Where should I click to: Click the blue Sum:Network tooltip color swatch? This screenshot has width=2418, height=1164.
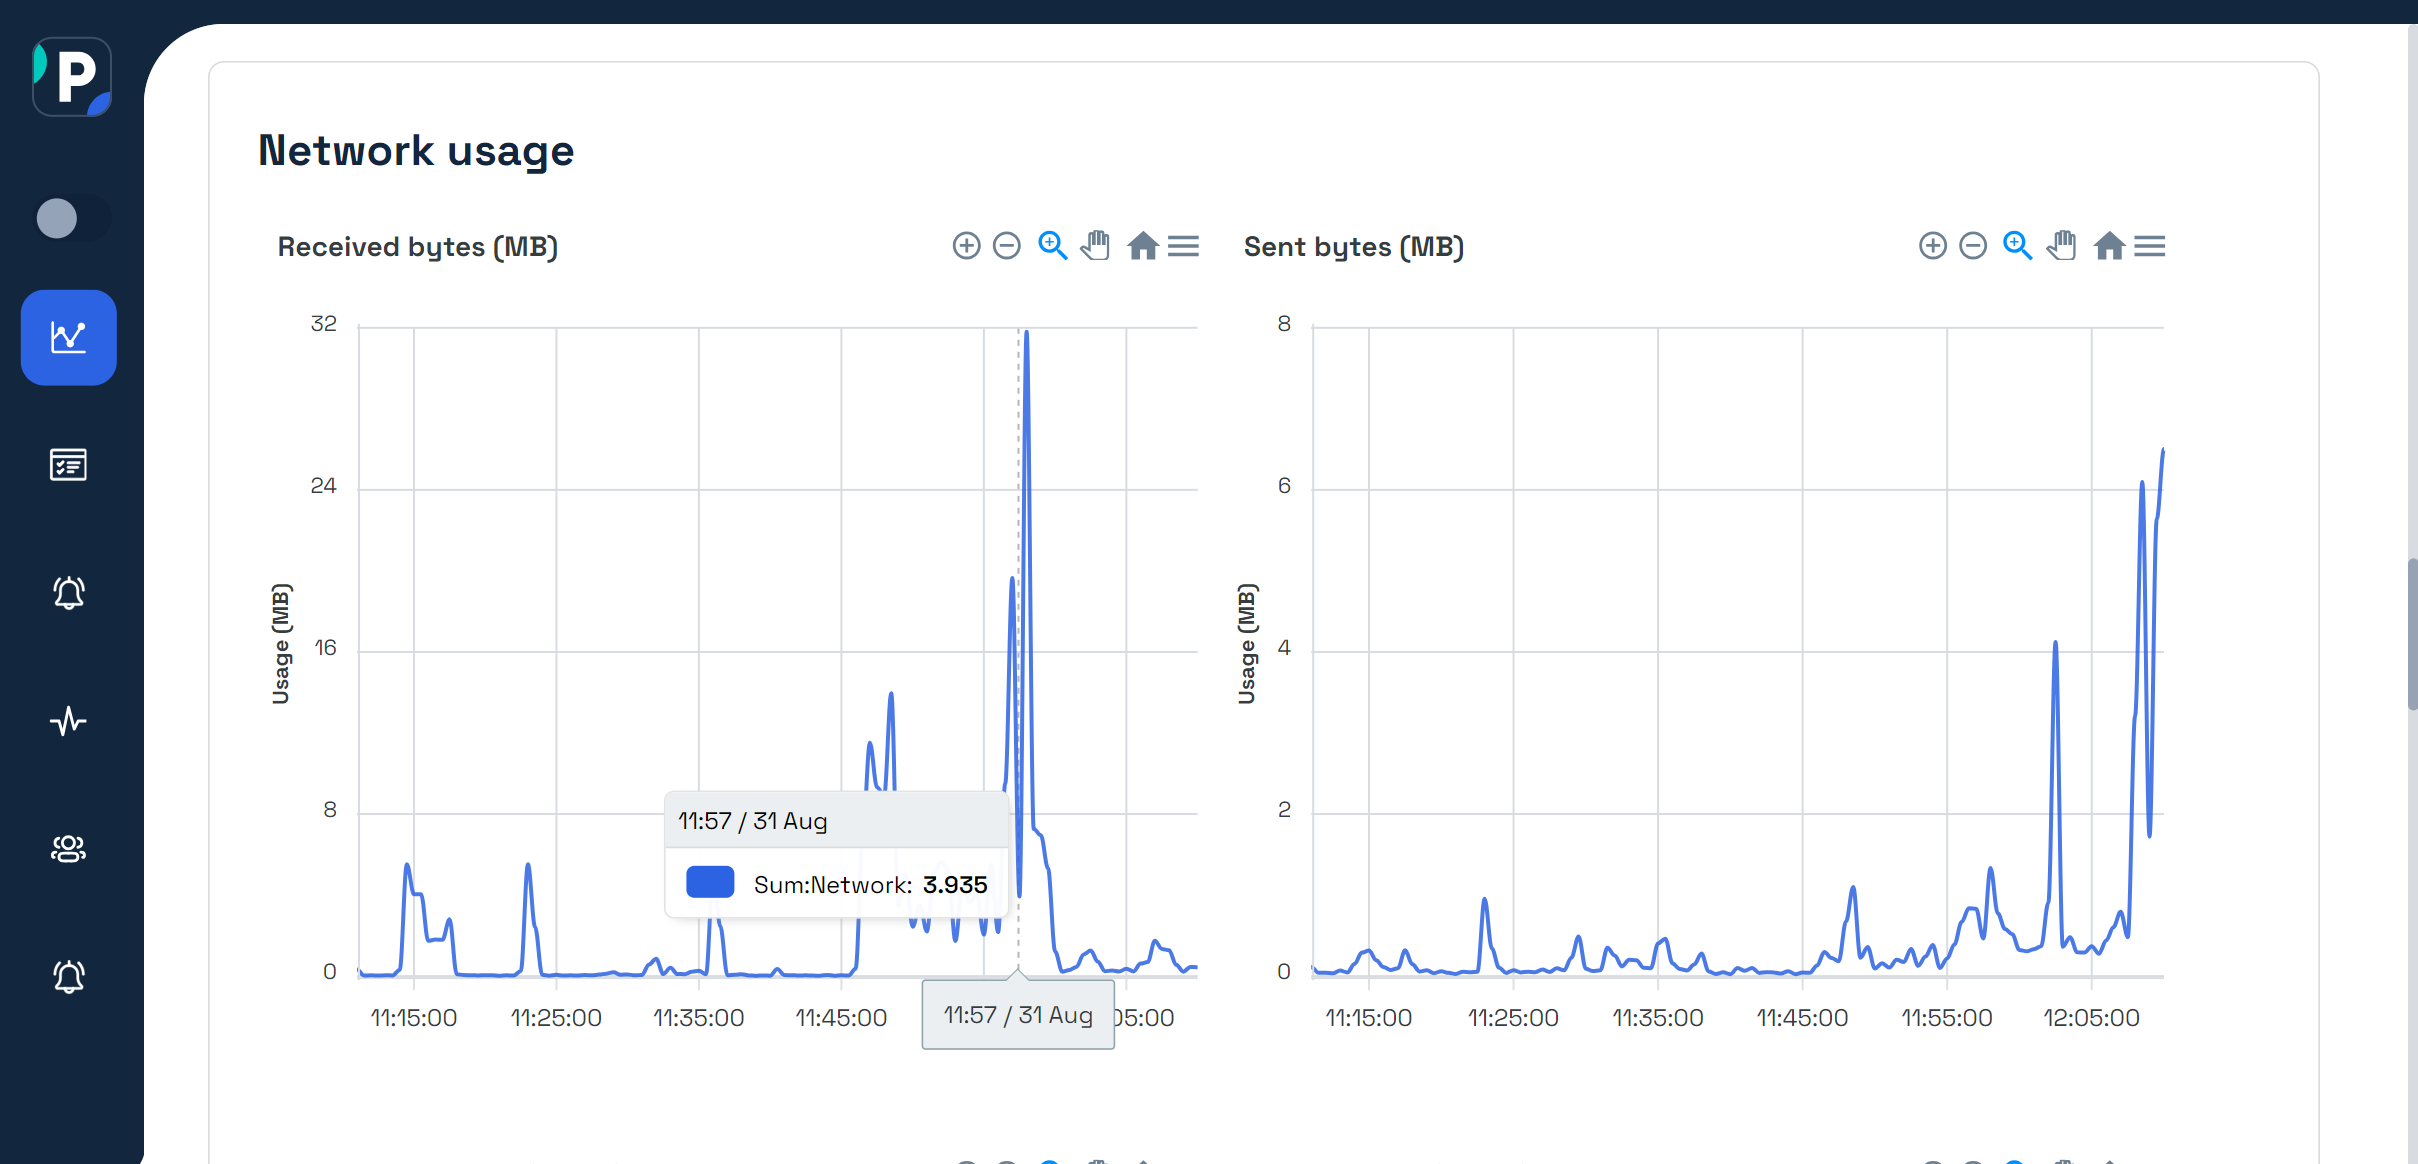tap(710, 883)
